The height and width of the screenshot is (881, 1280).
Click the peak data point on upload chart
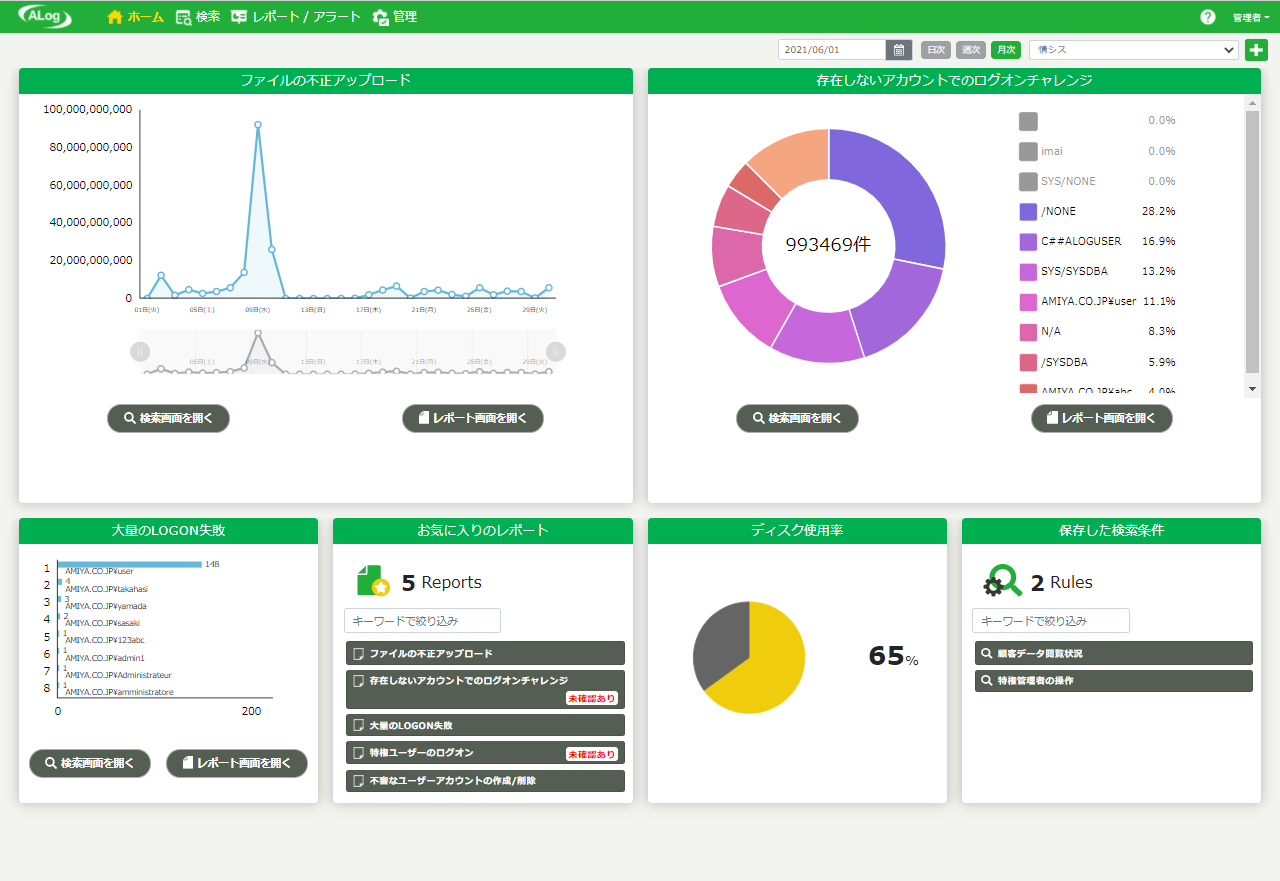click(x=258, y=125)
